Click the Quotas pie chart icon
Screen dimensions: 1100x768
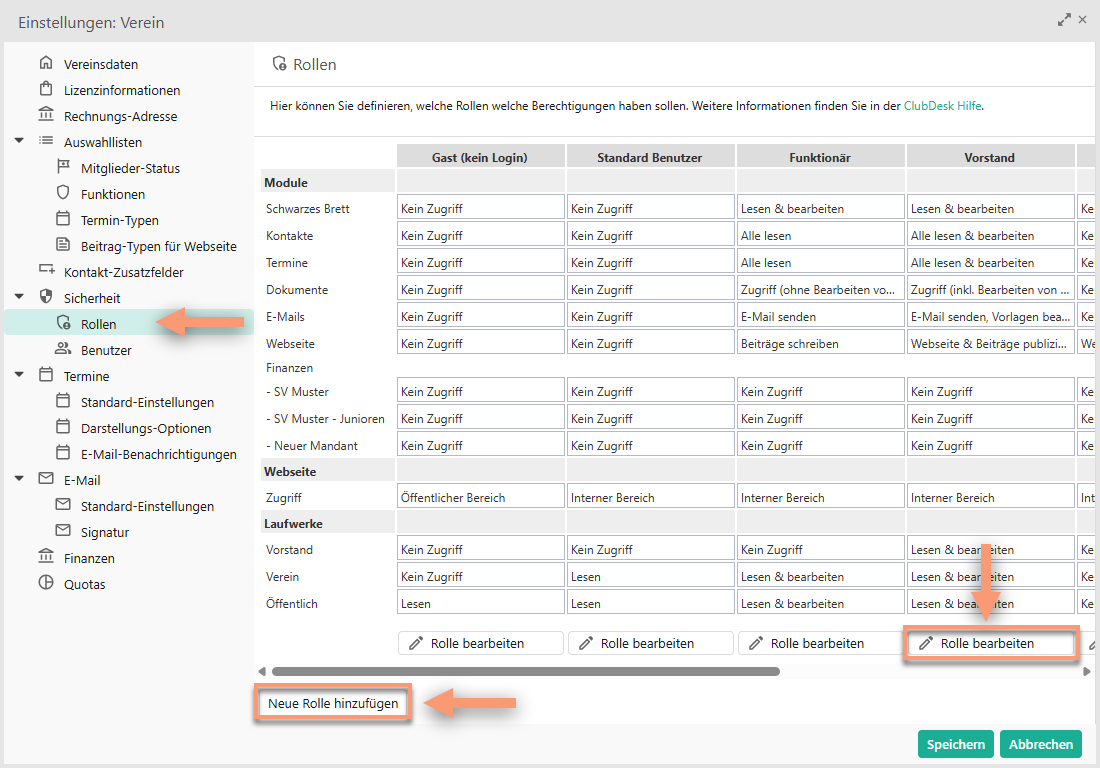click(x=46, y=583)
